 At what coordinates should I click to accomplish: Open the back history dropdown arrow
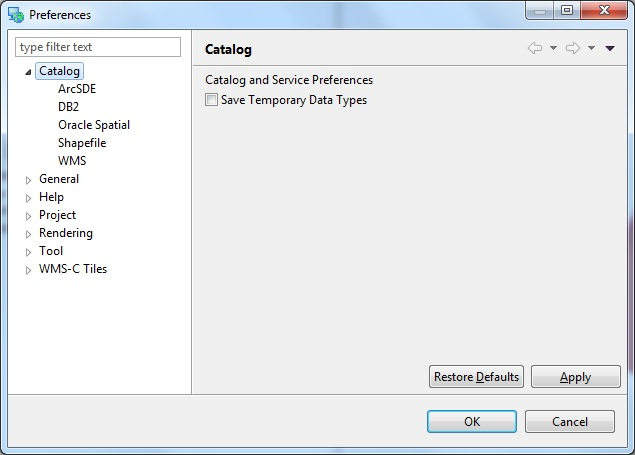click(553, 48)
